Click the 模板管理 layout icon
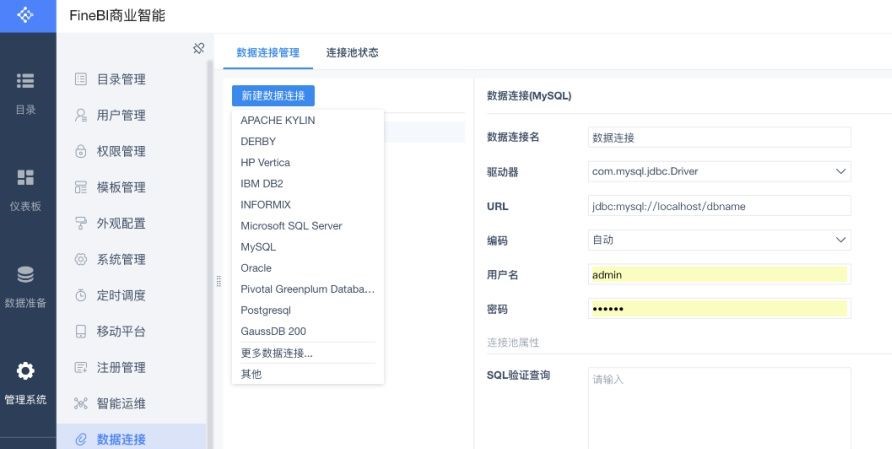This screenshot has width=892, height=449. (x=81, y=187)
